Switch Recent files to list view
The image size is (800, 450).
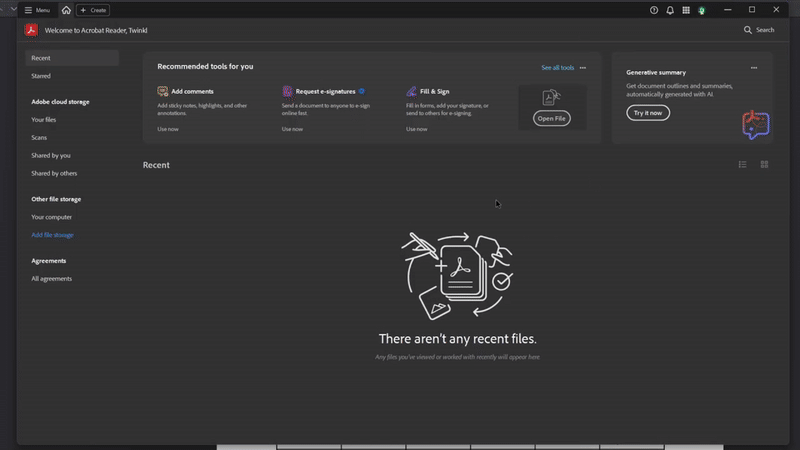[x=742, y=164]
